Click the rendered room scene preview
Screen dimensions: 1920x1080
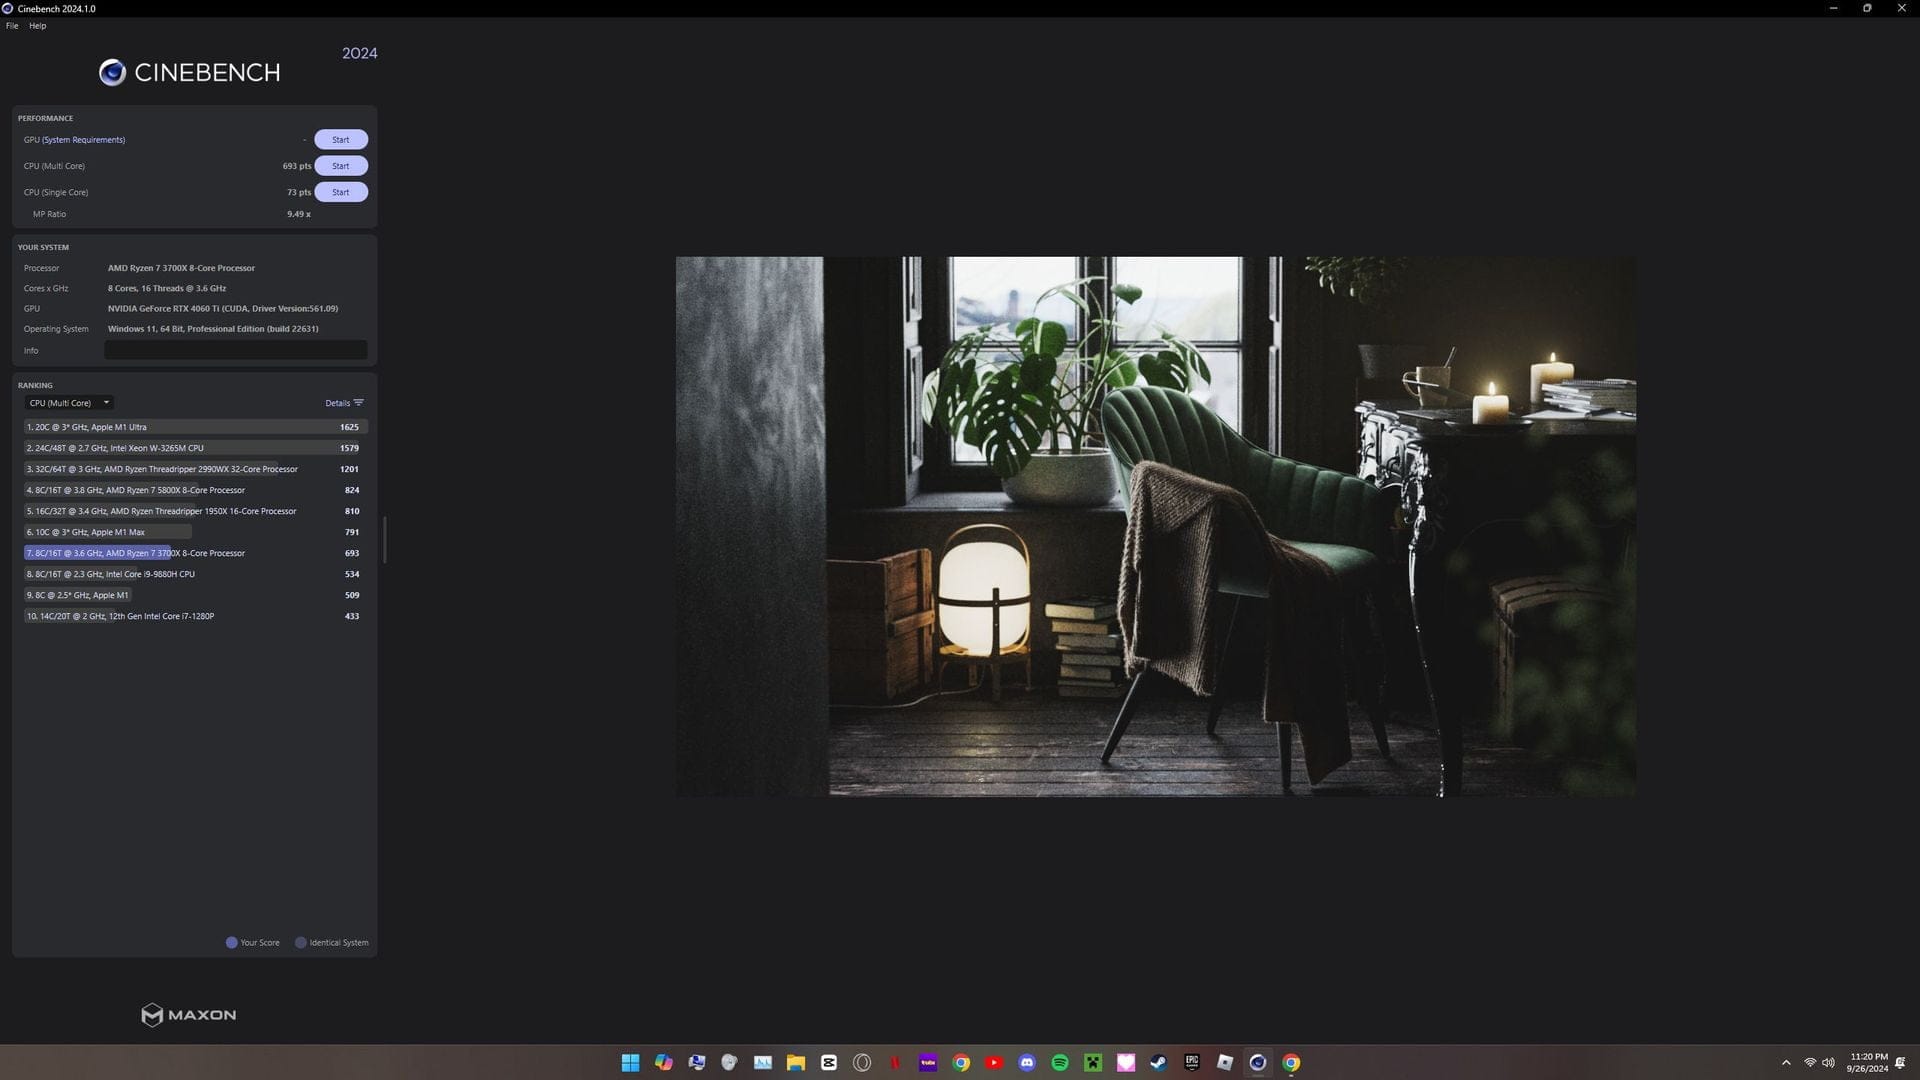click(x=1156, y=527)
